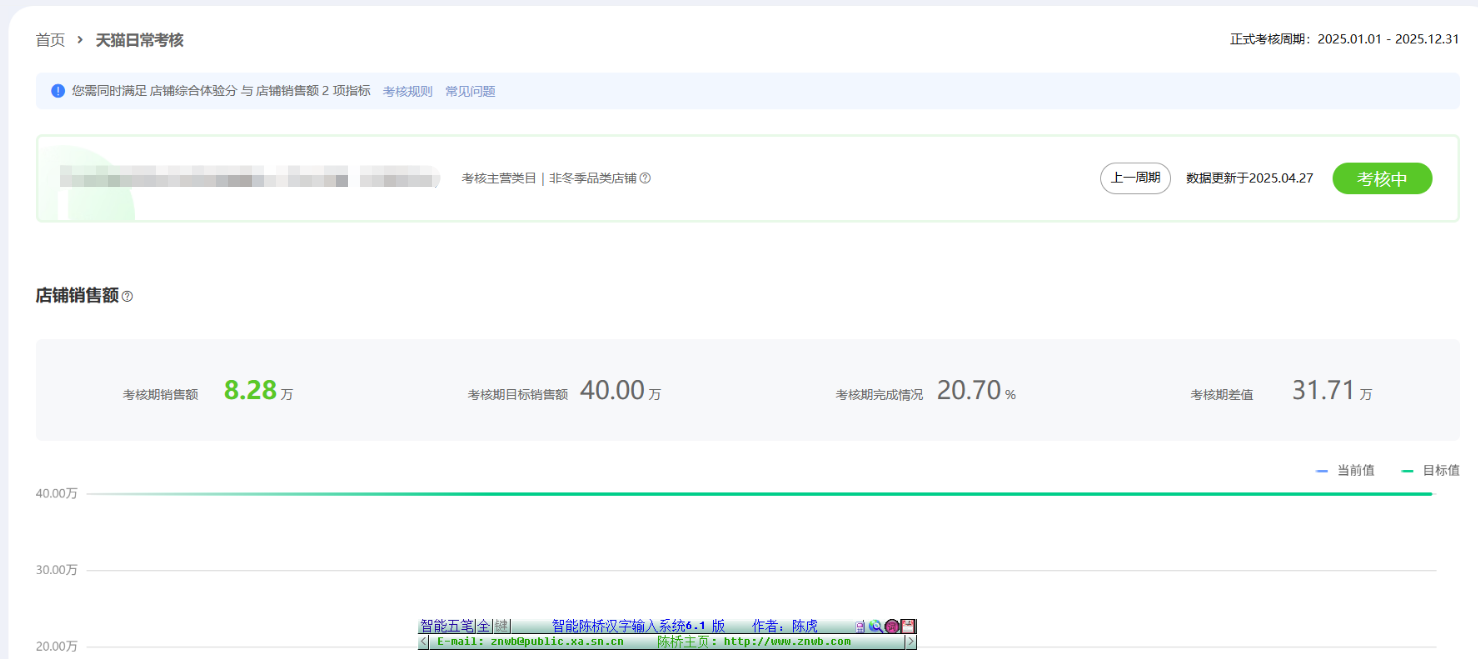
Task: Click help icon next to 店铺销售额 heading
Action: click(x=127, y=297)
